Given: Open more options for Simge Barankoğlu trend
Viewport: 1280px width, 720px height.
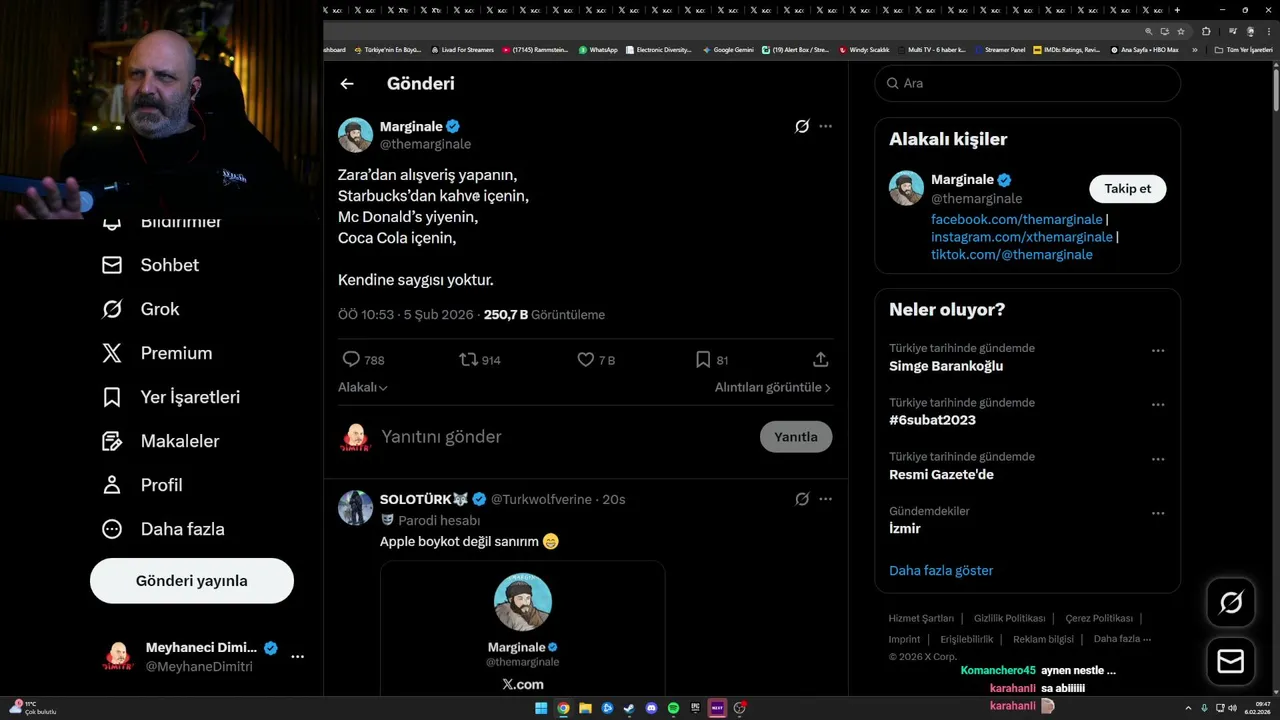Looking at the screenshot, I should pyautogui.click(x=1158, y=351).
